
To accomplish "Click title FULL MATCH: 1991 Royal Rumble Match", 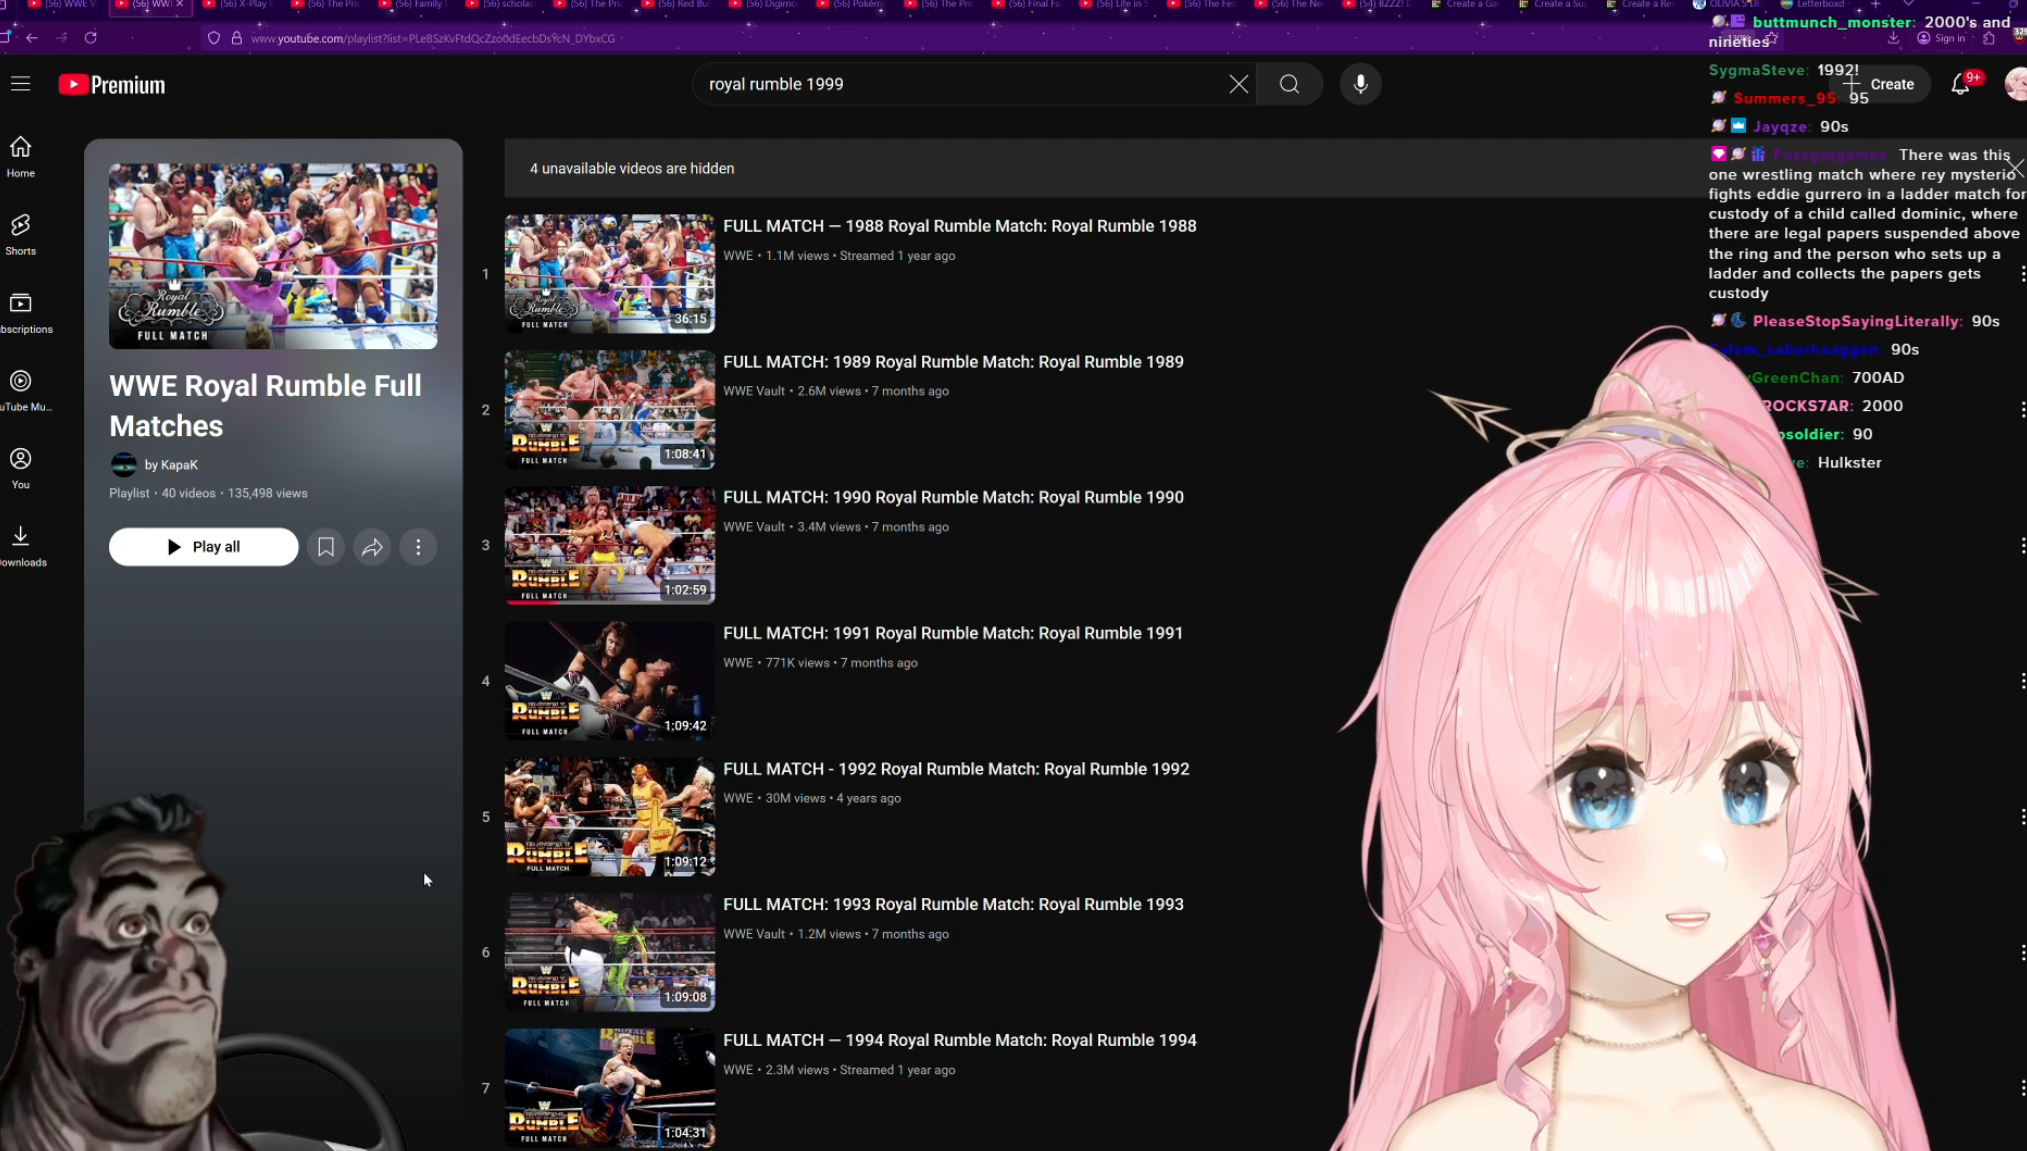I will pyautogui.click(x=953, y=633).
